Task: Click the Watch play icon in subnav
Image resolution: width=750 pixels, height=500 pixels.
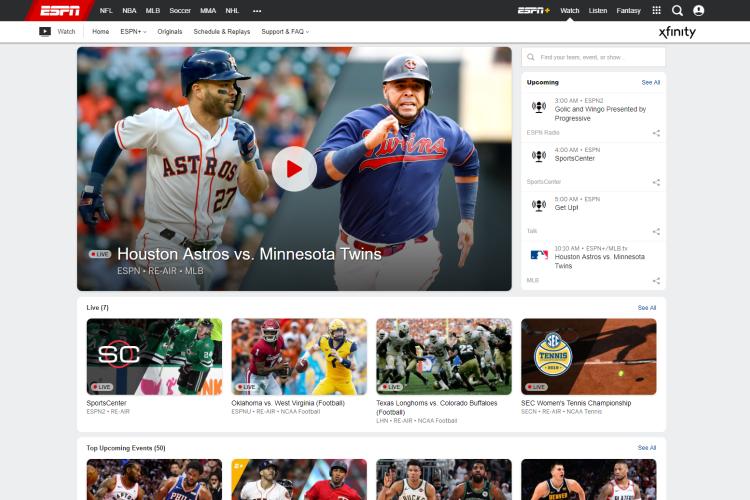Action: (x=45, y=32)
